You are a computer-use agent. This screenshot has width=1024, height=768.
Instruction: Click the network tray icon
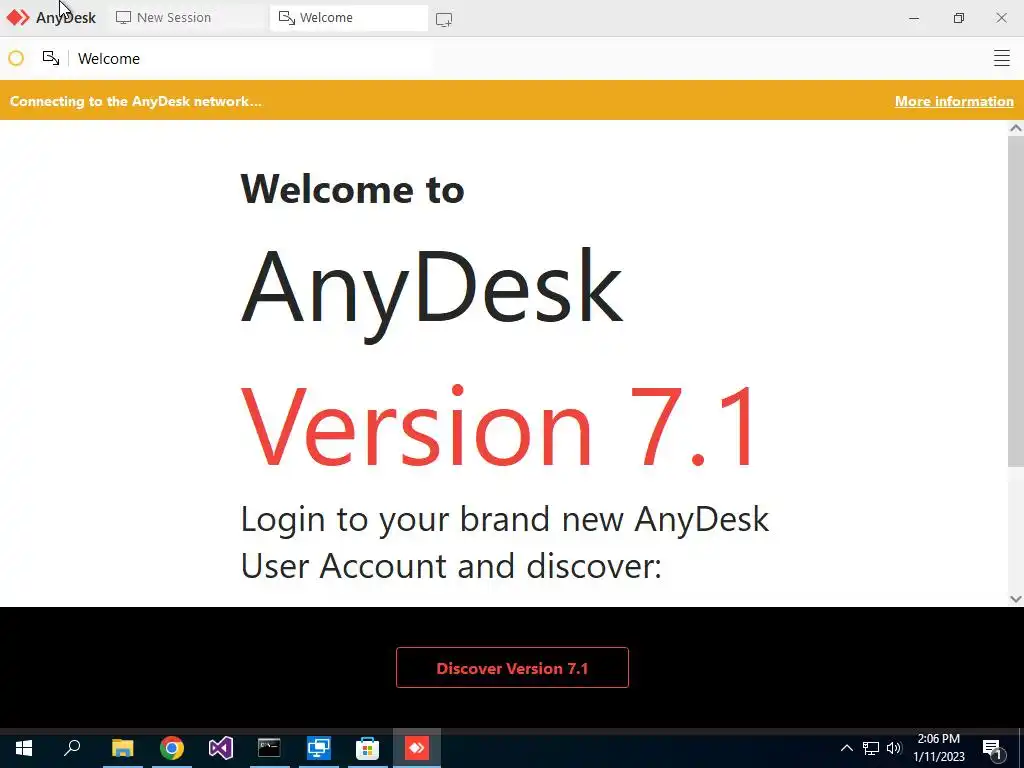pyautogui.click(x=871, y=748)
